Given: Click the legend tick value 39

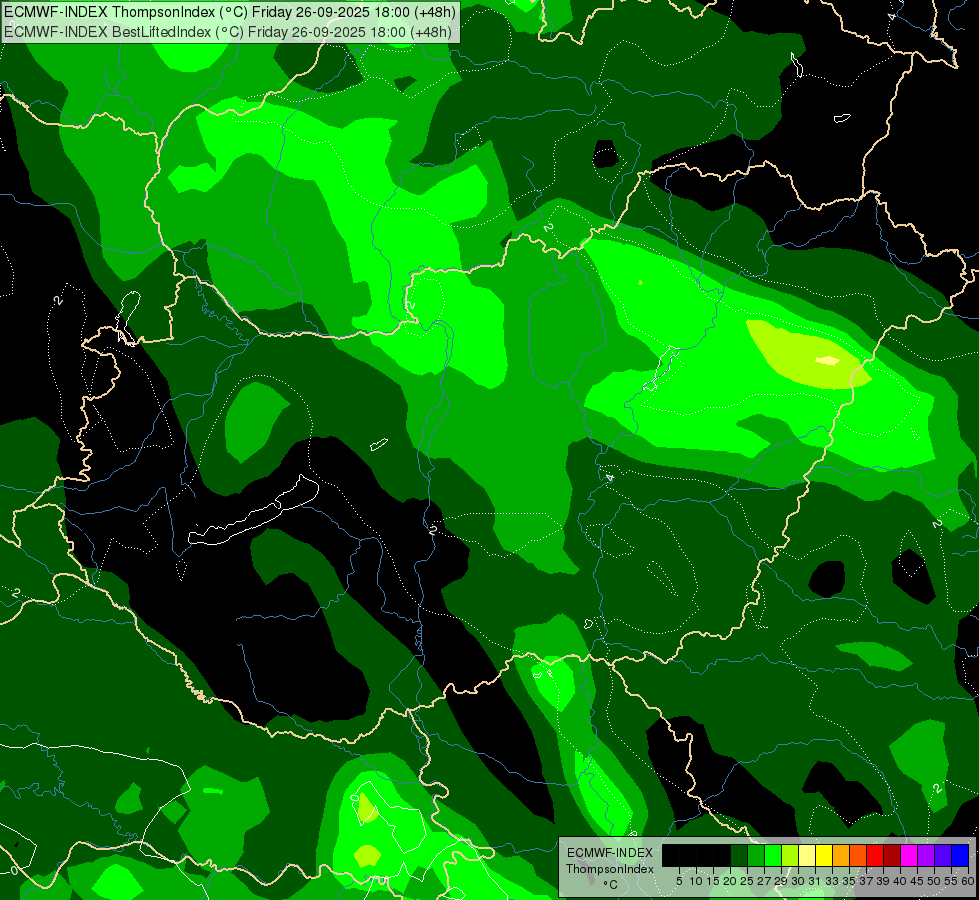Looking at the screenshot, I should pyautogui.click(x=883, y=881).
